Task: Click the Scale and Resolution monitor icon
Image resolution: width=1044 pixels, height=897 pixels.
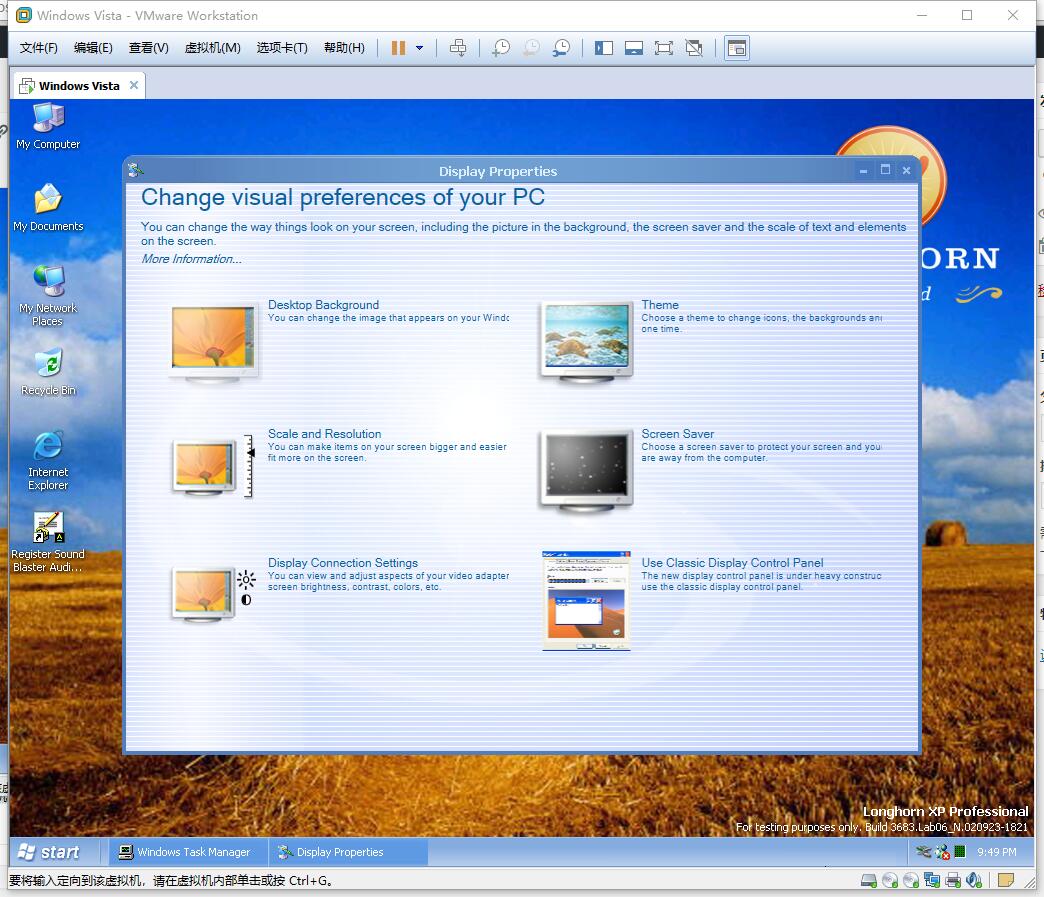Action: pos(213,467)
